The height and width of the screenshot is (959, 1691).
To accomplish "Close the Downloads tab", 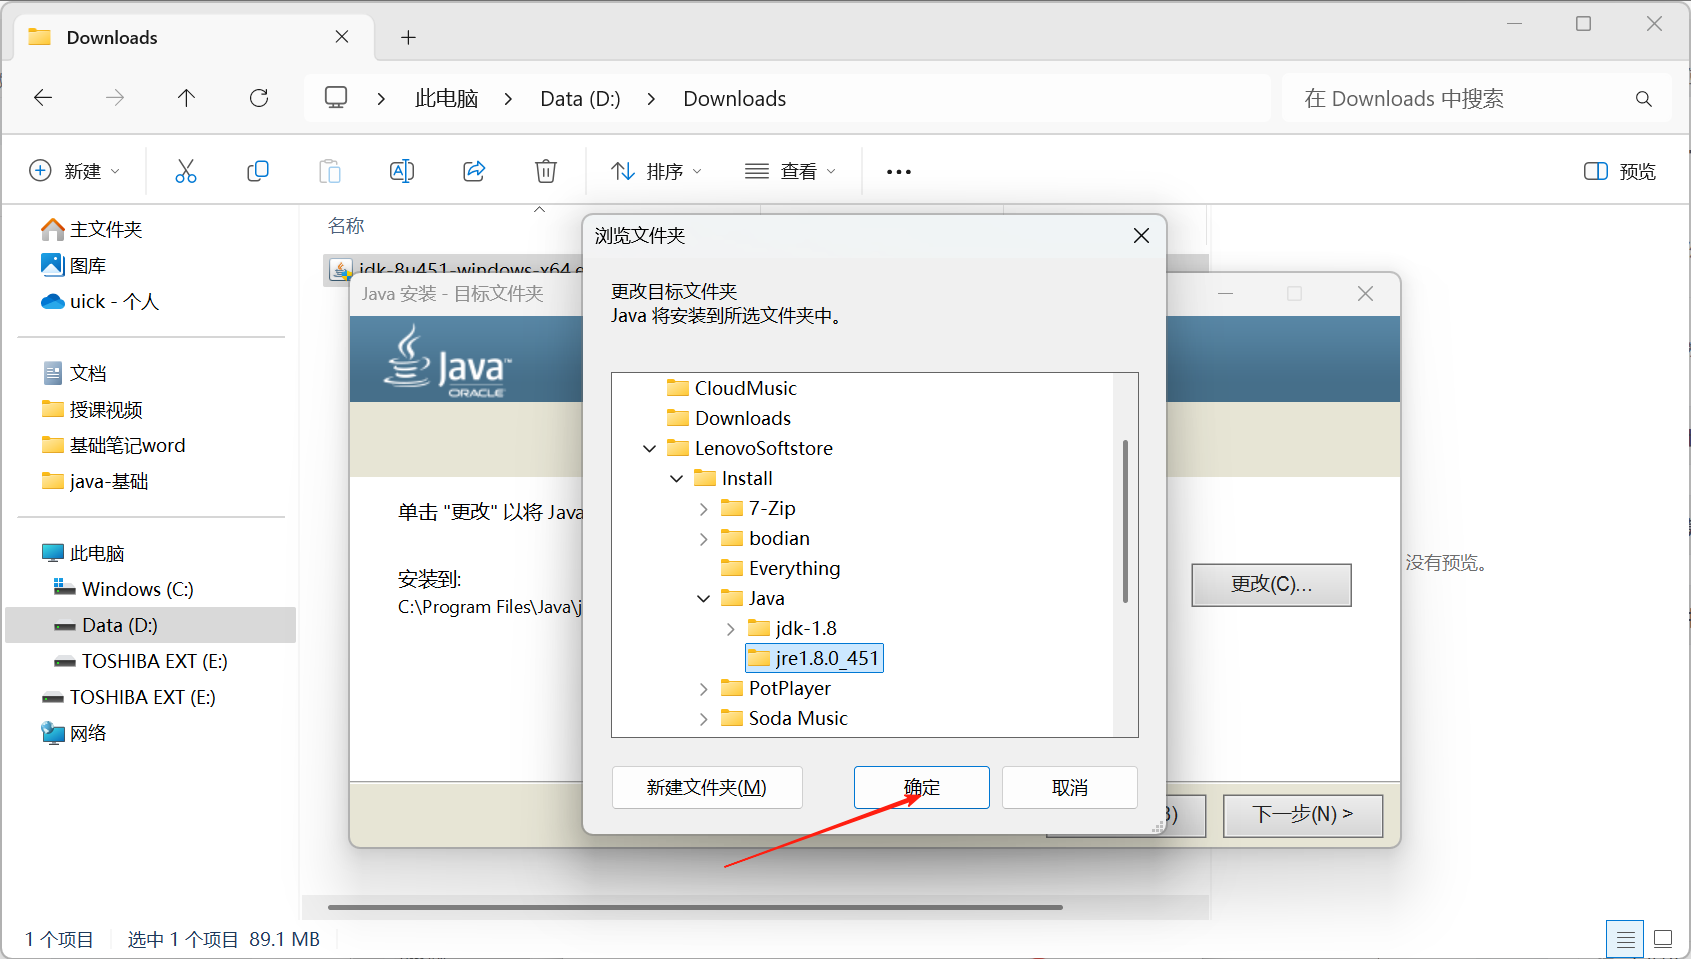I will (x=342, y=37).
